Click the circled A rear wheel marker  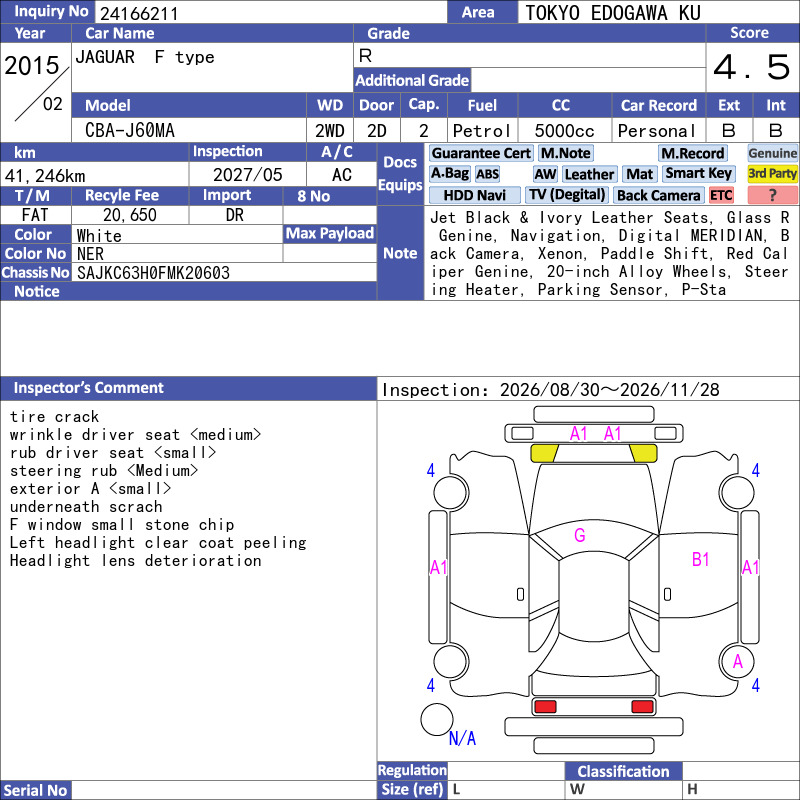tap(737, 662)
